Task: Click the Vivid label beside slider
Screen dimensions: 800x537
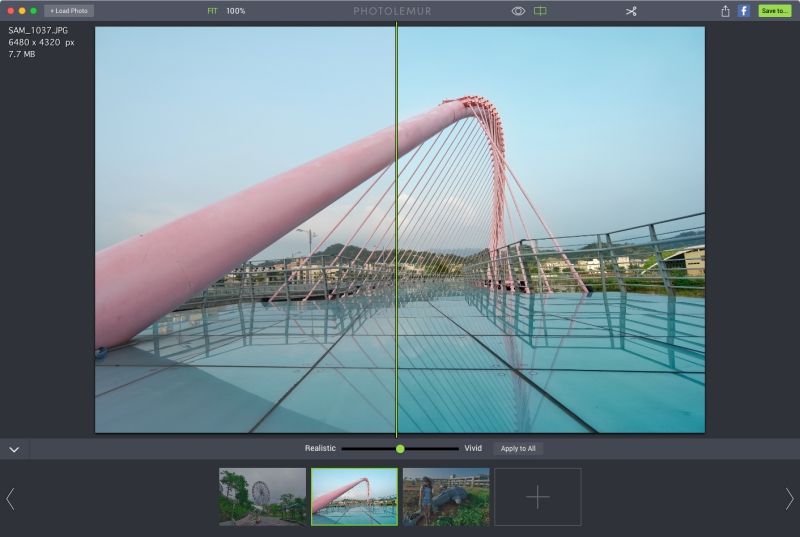Action: tap(473, 449)
